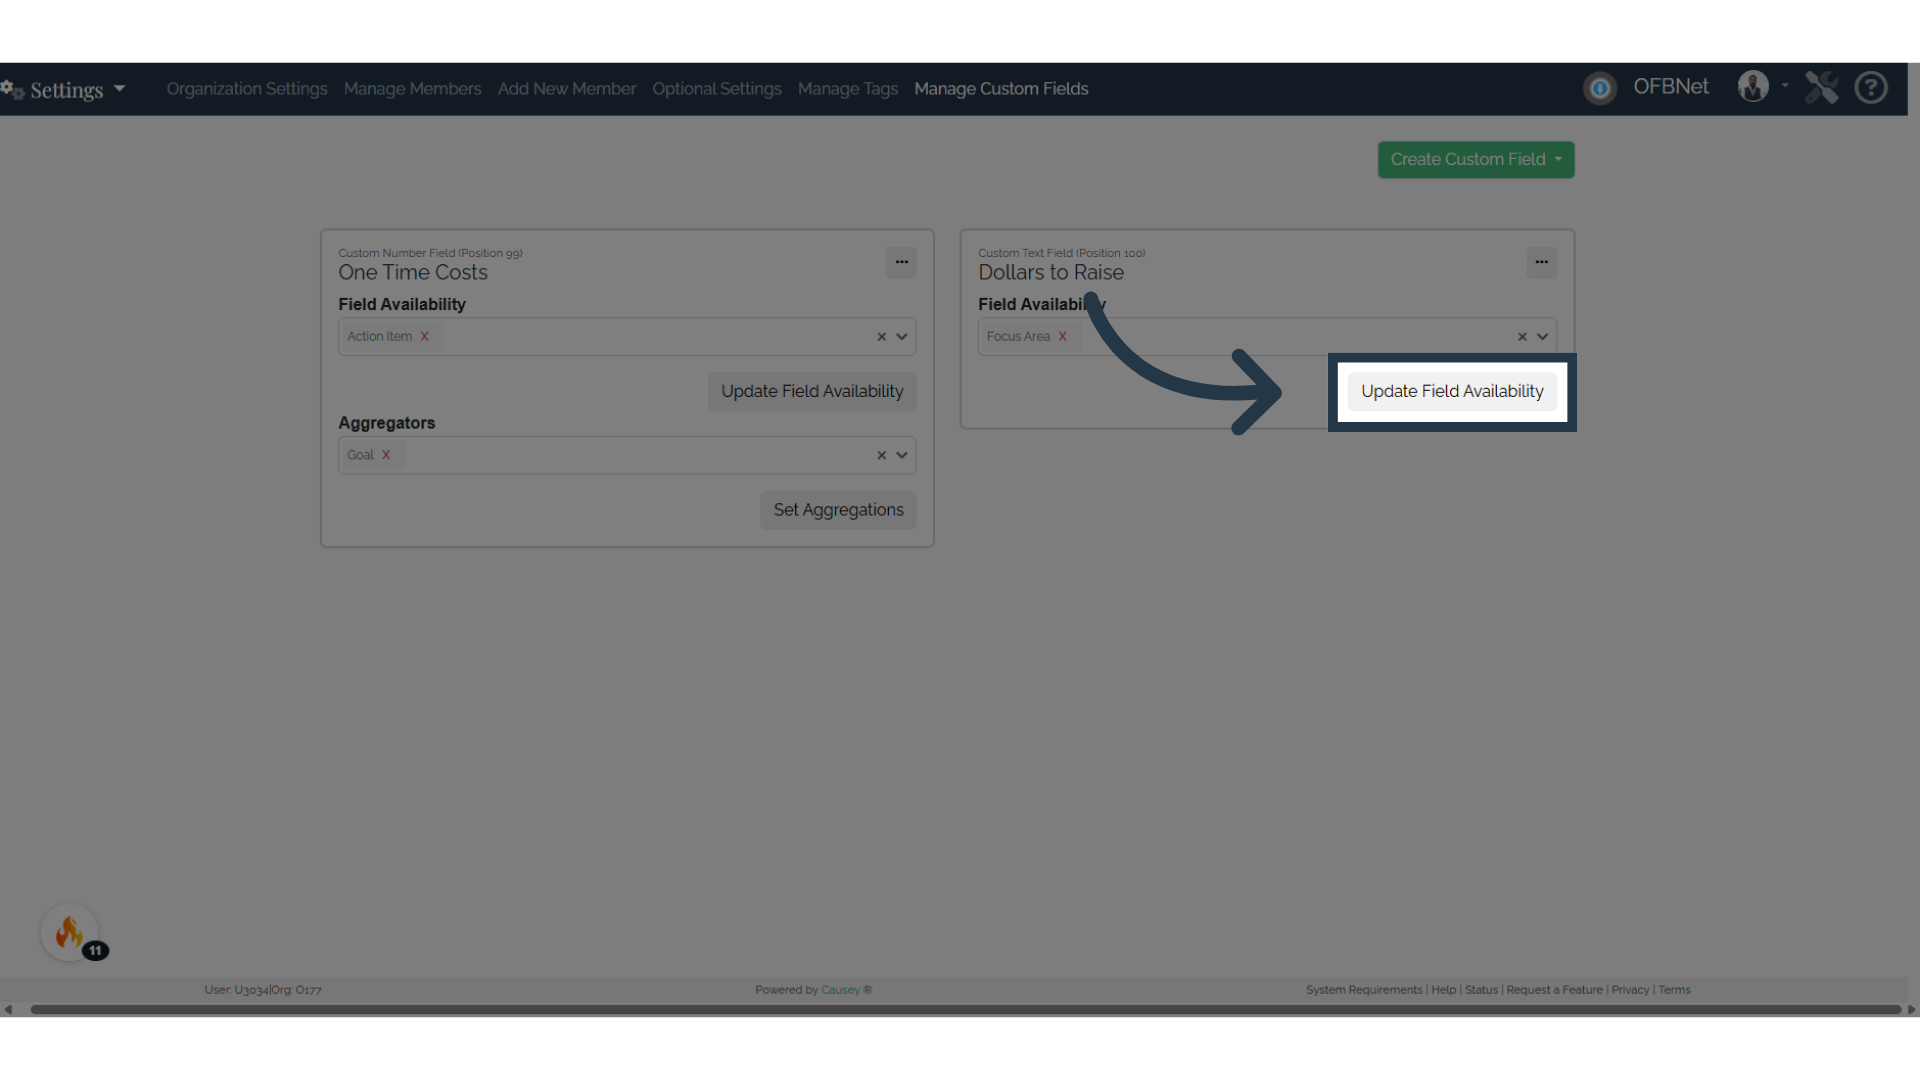This screenshot has width=1920, height=1080.
Task: Open the Privacy footer link
Action: pos(1630,990)
